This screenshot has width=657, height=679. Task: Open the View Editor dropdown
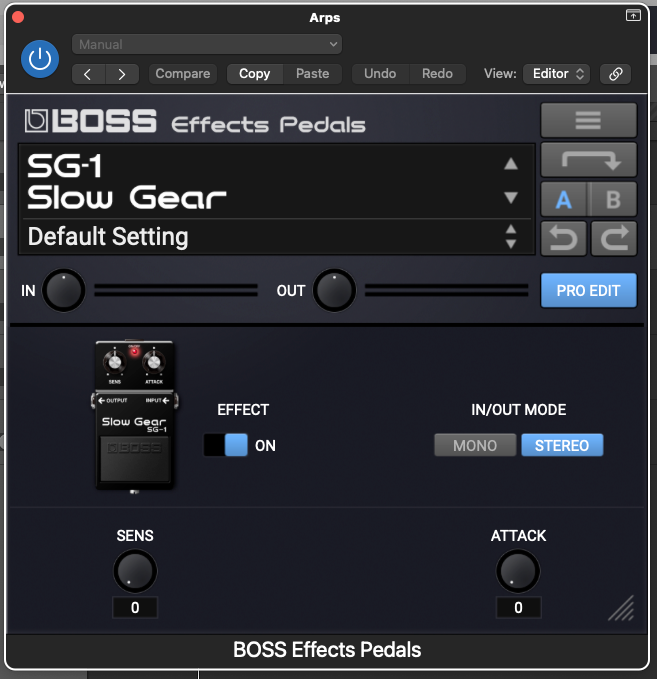(x=557, y=74)
